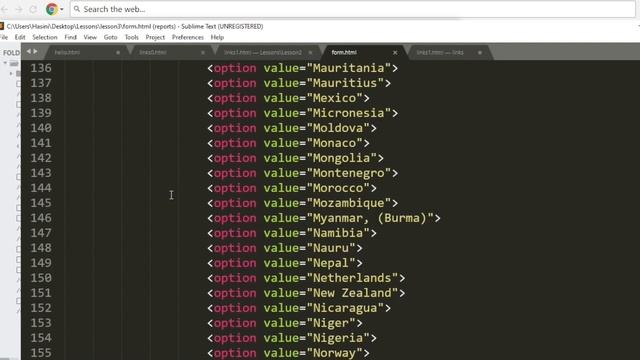Viewport: 640px width, 360px height.
Task: Open the Selection menu
Action: click(x=45, y=37)
